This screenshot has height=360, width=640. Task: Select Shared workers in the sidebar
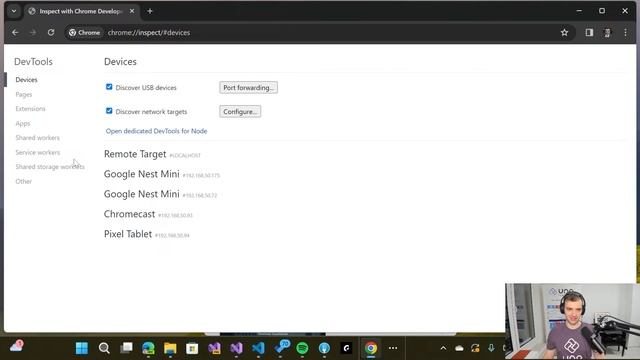[38, 138]
